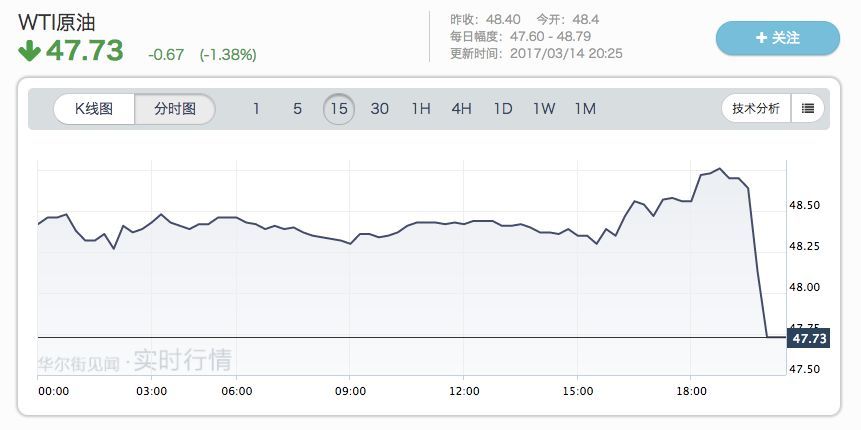This screenshot has width=861, height=430.
Task: Choose the 1D daily interval
Action: pyautogui.click(x=502, y=109)
